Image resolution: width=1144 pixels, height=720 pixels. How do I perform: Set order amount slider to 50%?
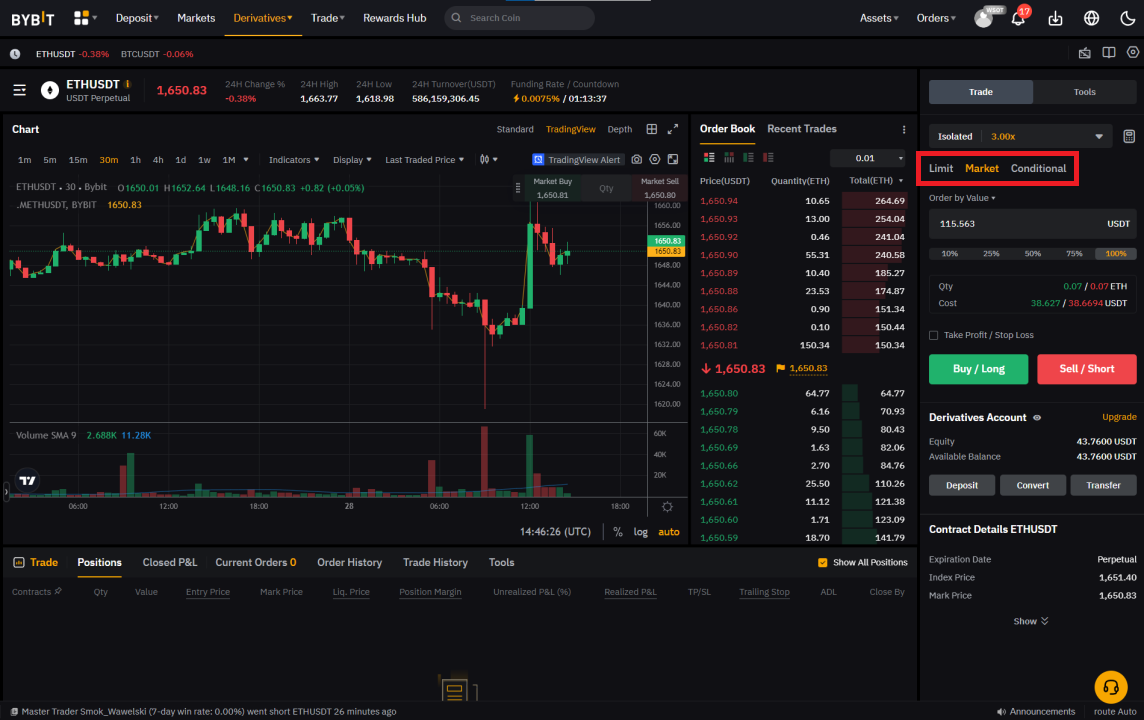click(1032, 254)
